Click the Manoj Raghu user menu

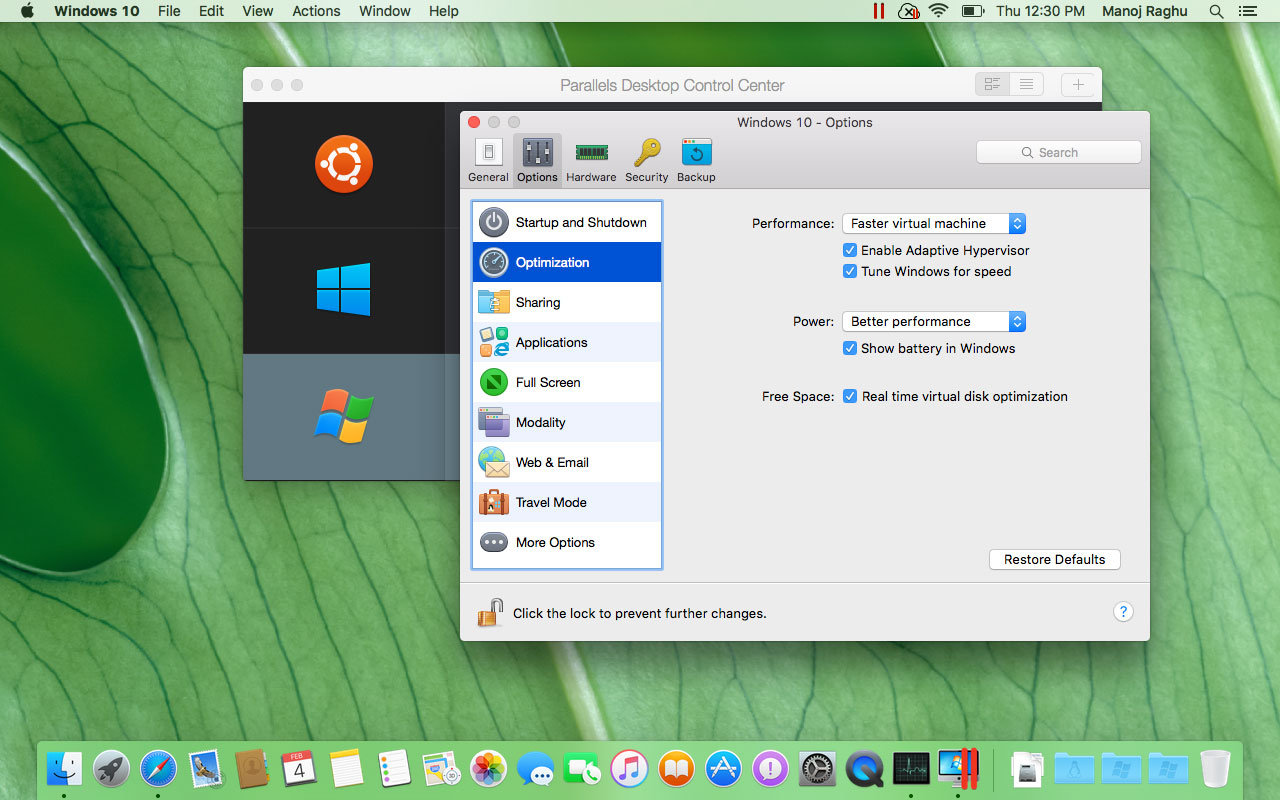point(1144,11)
